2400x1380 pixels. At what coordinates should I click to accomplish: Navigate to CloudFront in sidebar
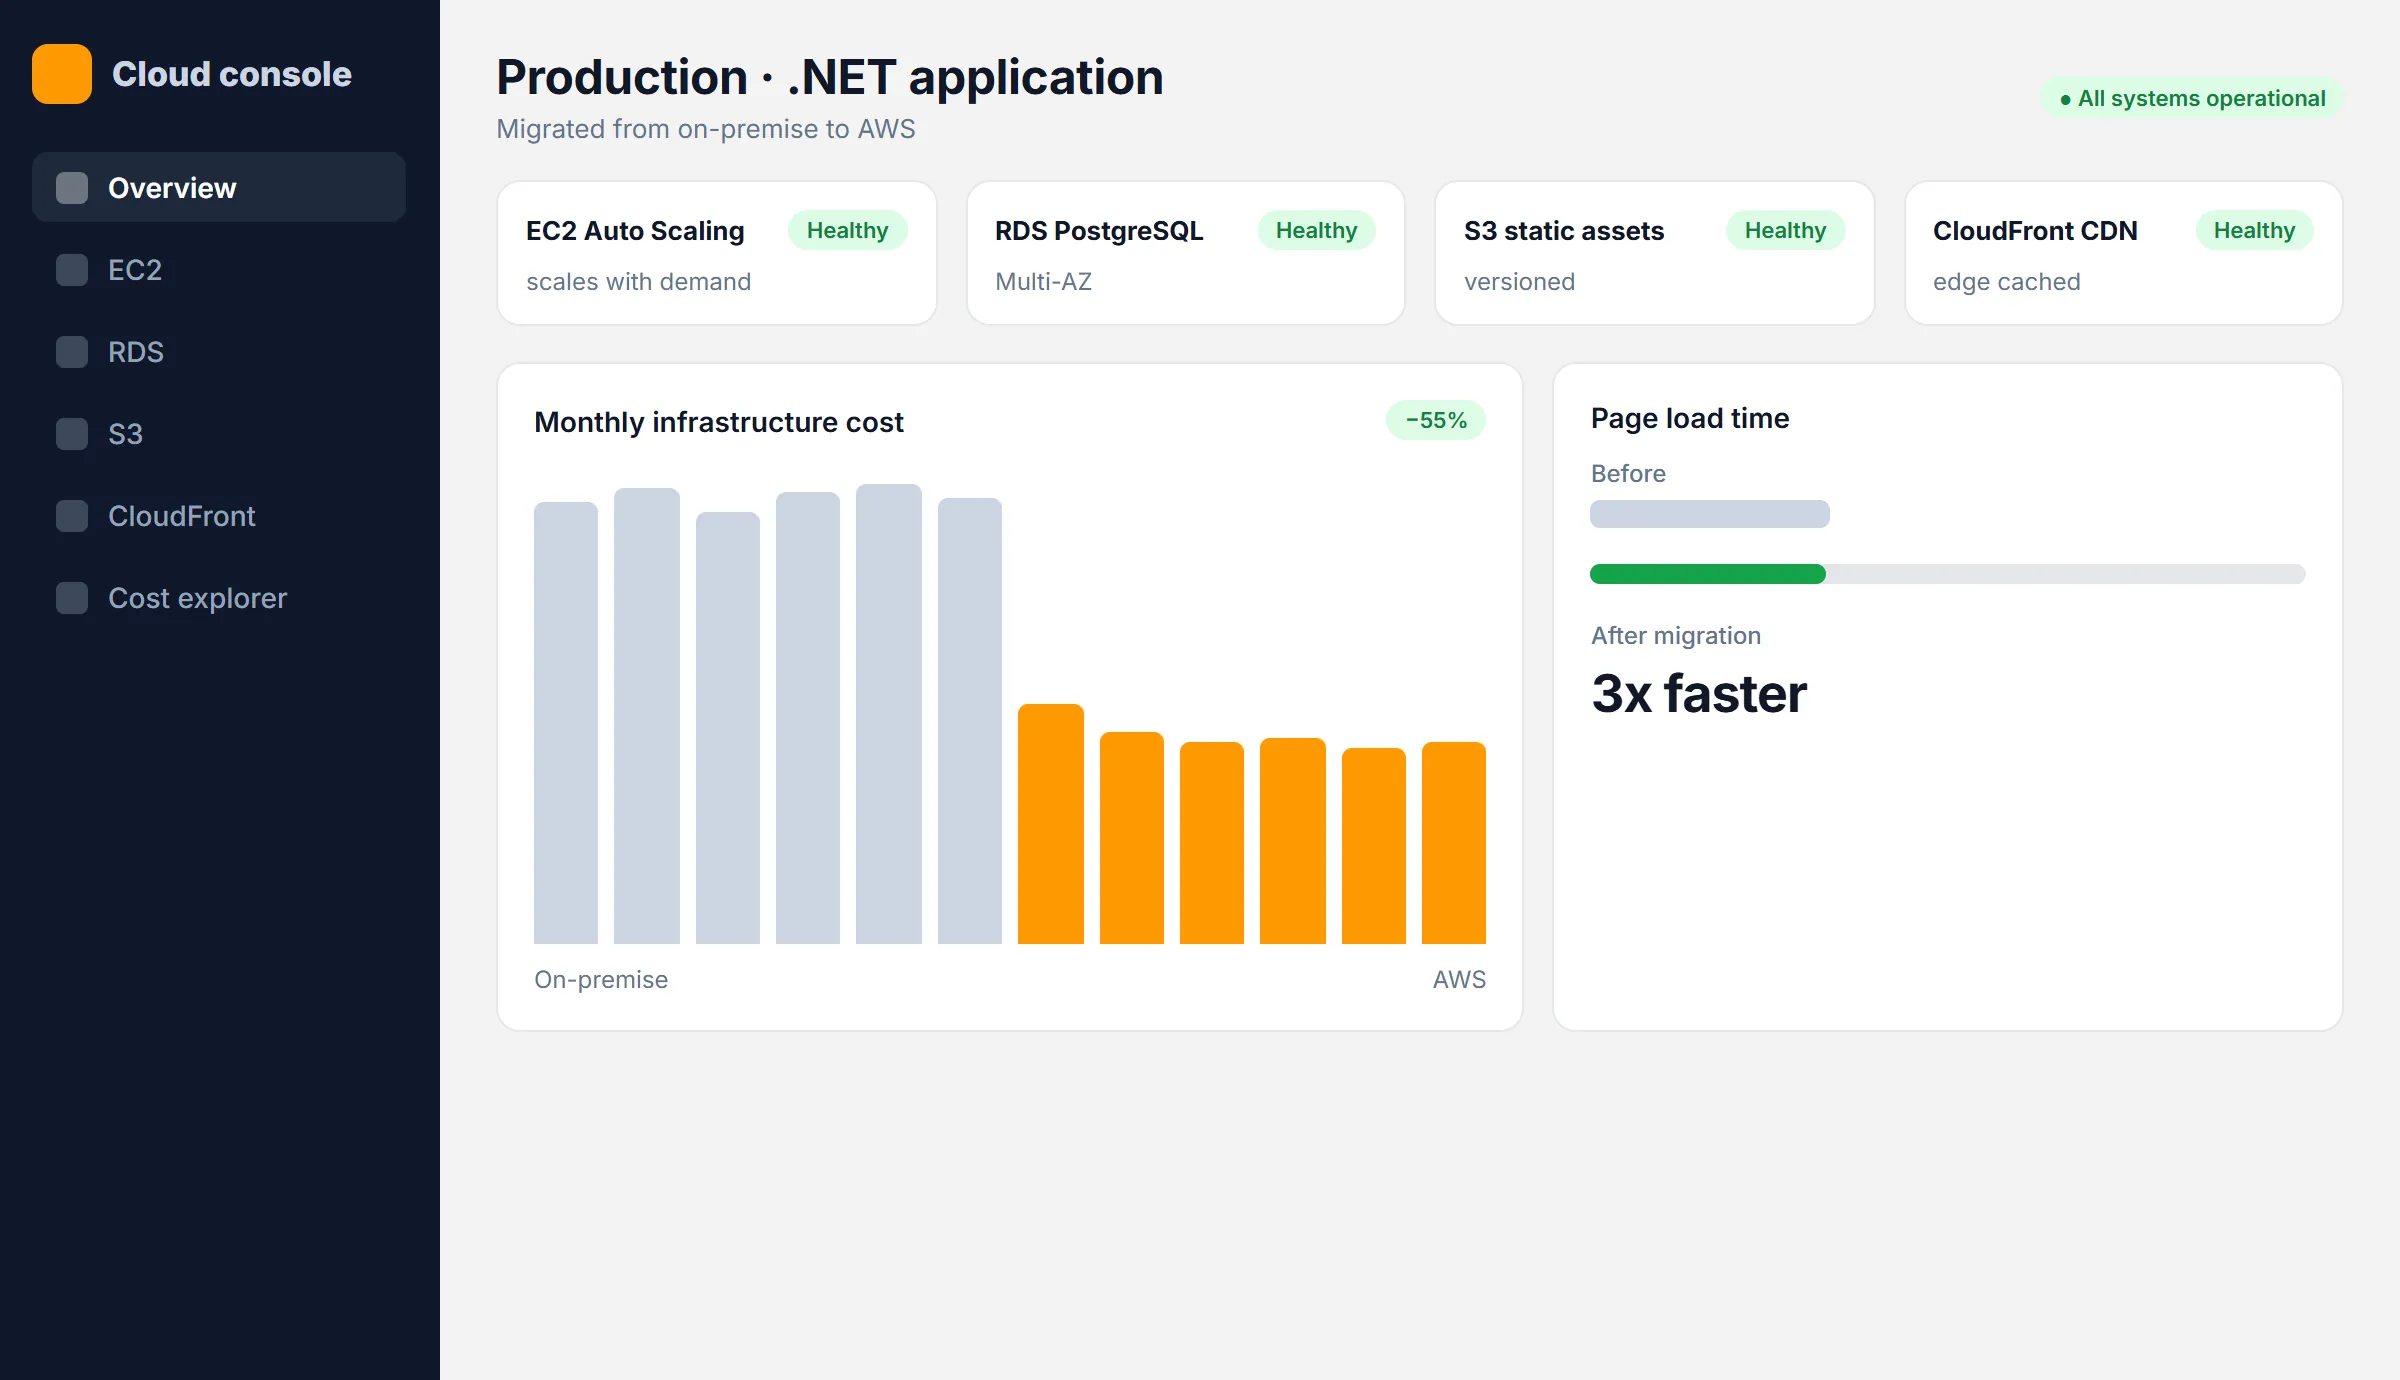(219, 516)
